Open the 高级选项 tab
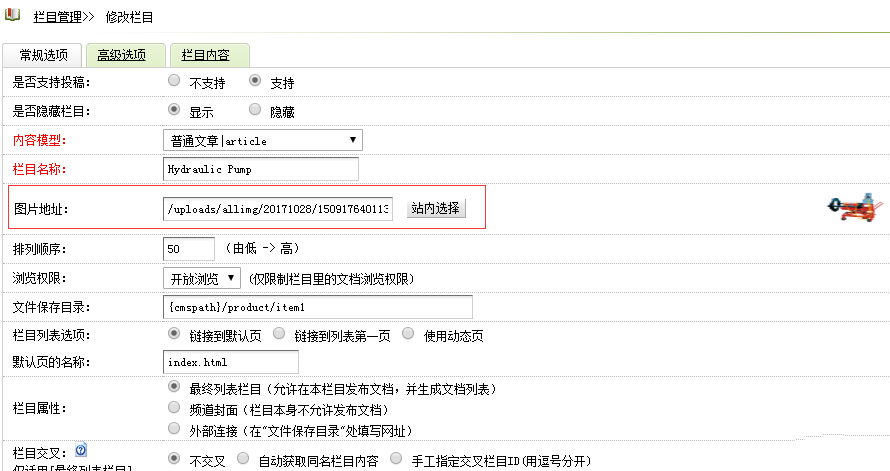Viewport: 890px width, 471px height. click(121, 56)
